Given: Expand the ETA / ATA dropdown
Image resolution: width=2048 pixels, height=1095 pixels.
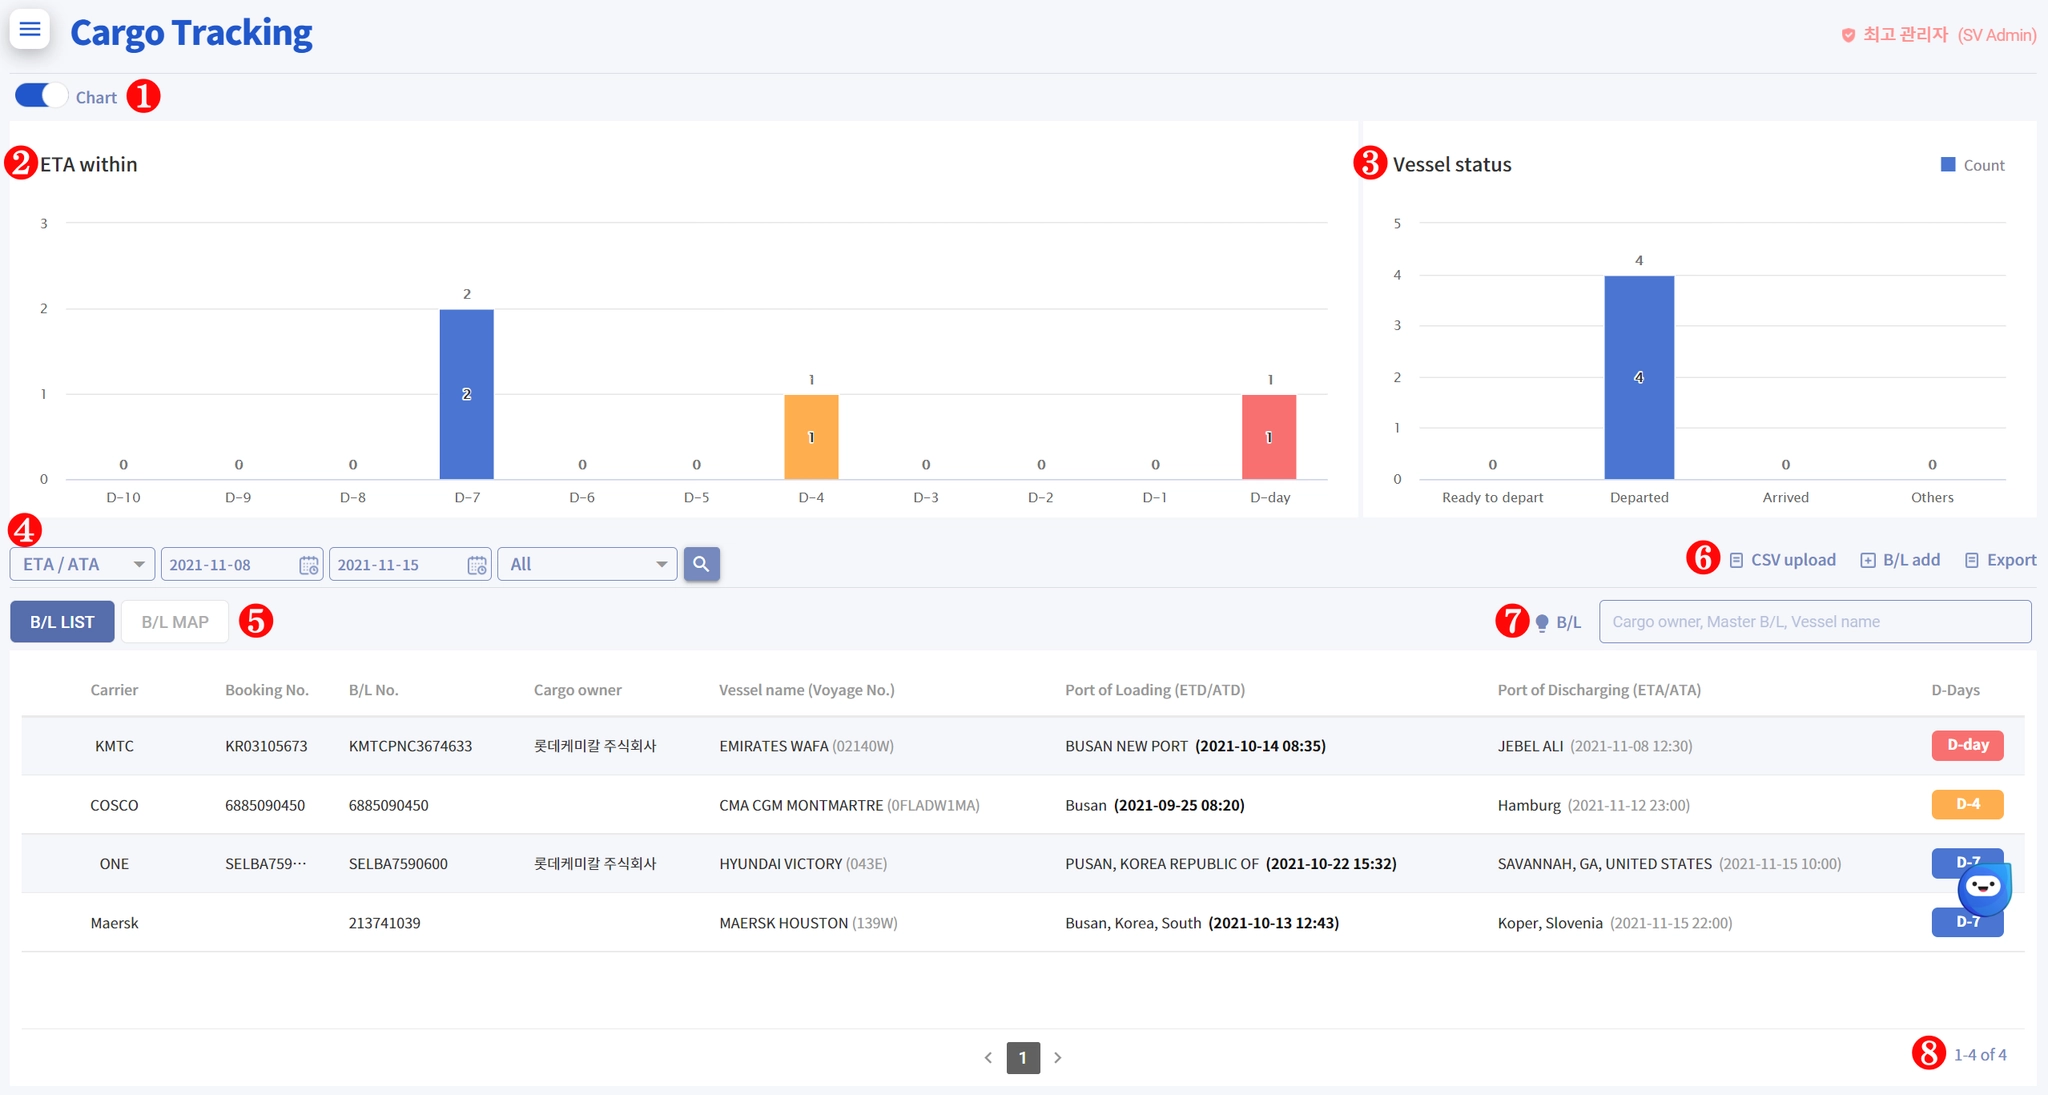Looking at the screenshot, I should click(82, 564).
